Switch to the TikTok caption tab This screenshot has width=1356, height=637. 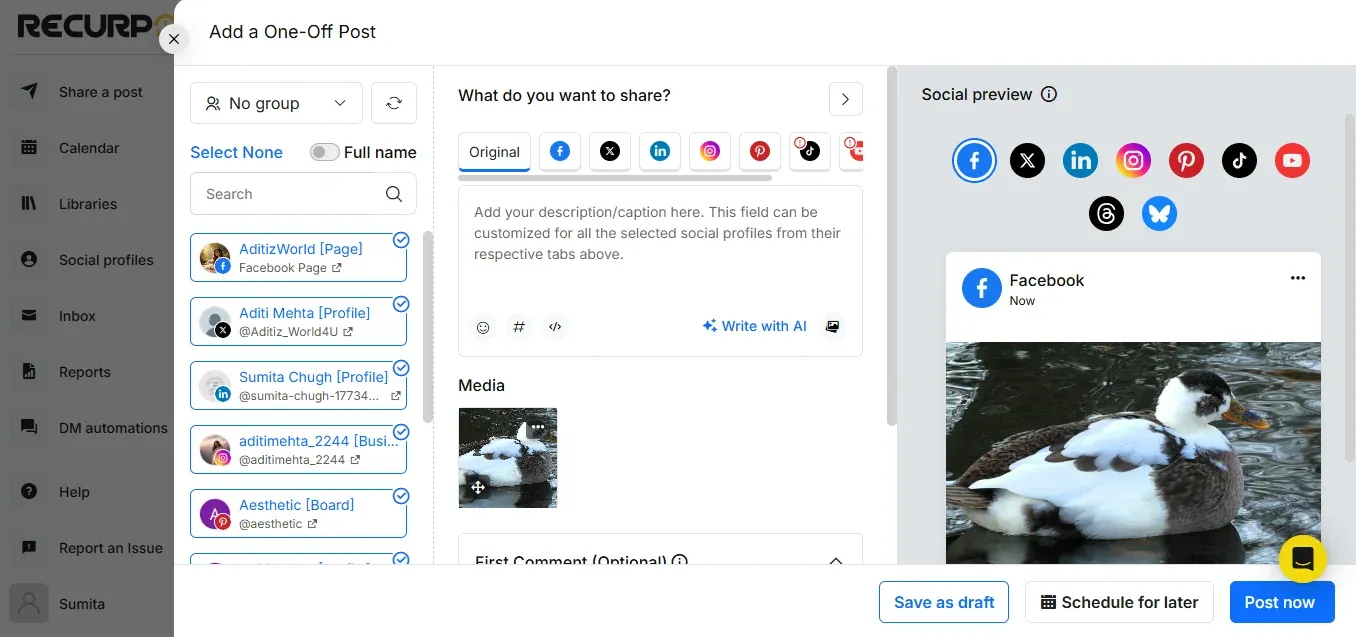tap(810, 151)
